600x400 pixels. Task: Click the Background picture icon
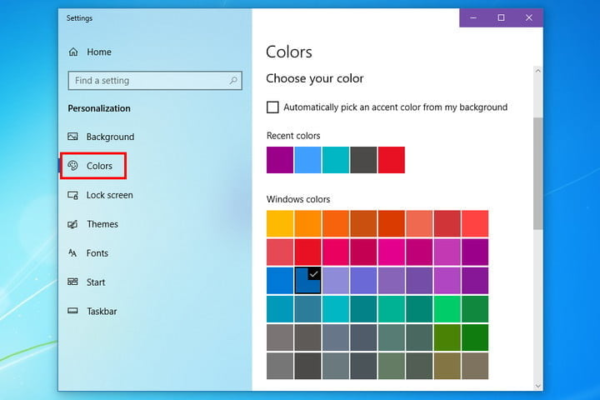(73, 137)
